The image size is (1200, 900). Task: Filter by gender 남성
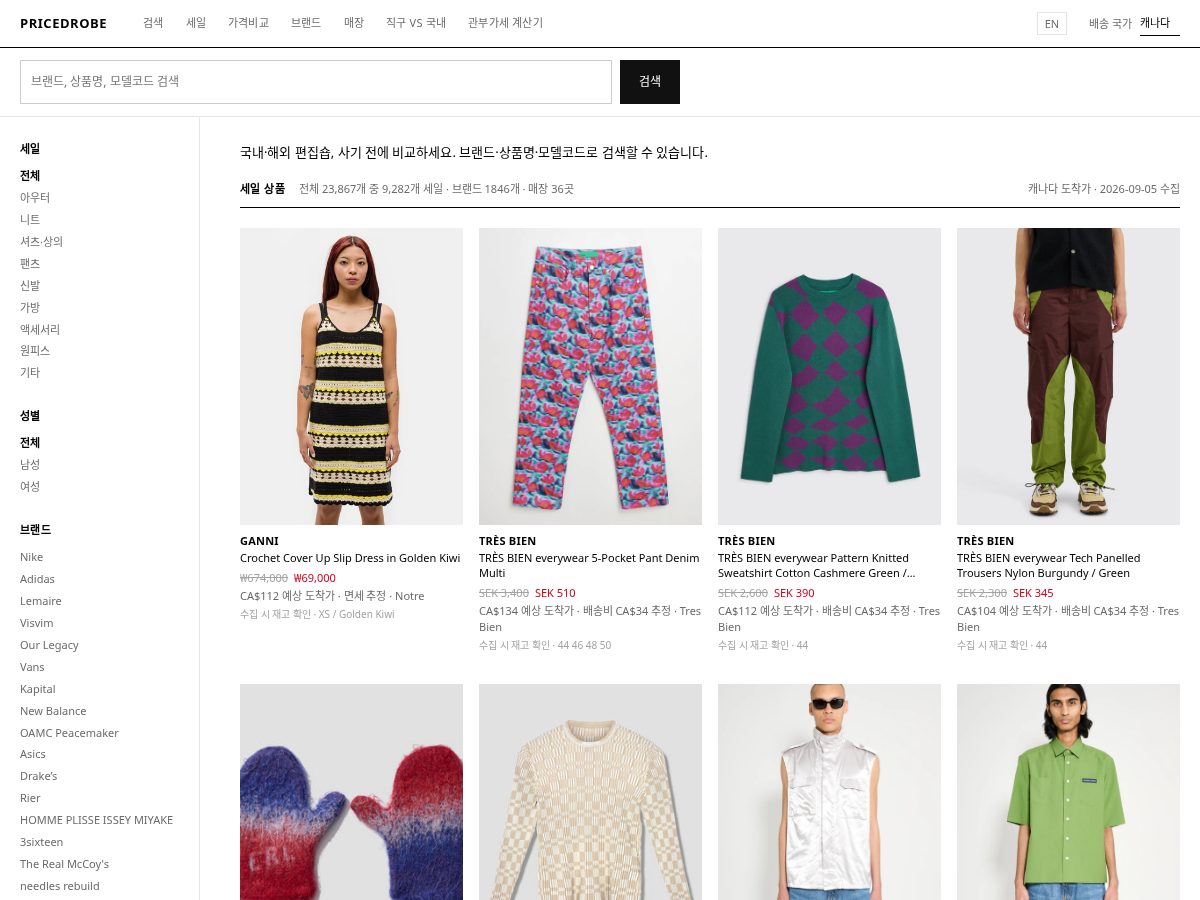[30, 464]
